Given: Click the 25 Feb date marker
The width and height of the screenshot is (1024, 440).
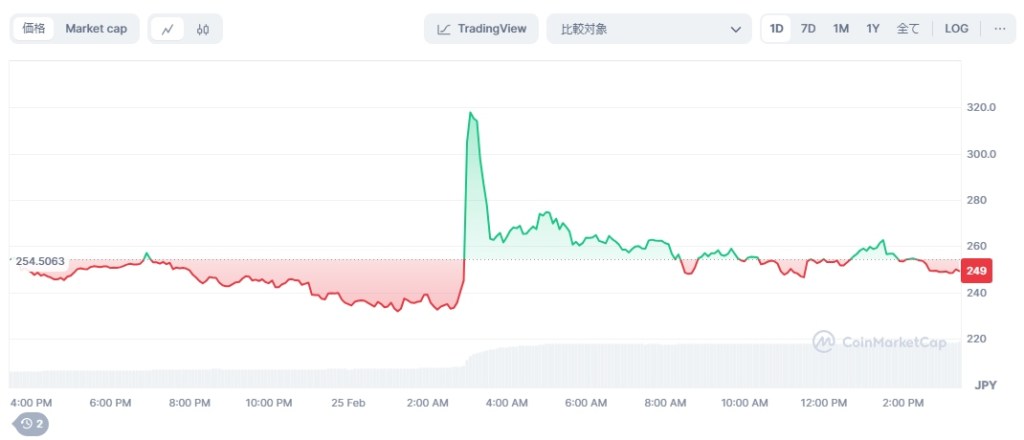Looking at the screenshot, I should (x=348, y=402).
